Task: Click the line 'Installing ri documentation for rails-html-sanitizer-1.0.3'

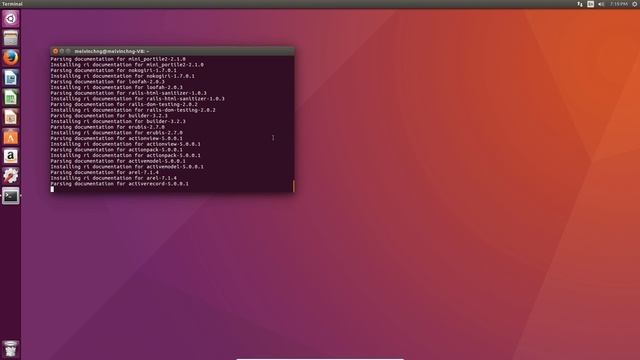Action: tap(138, 98)
